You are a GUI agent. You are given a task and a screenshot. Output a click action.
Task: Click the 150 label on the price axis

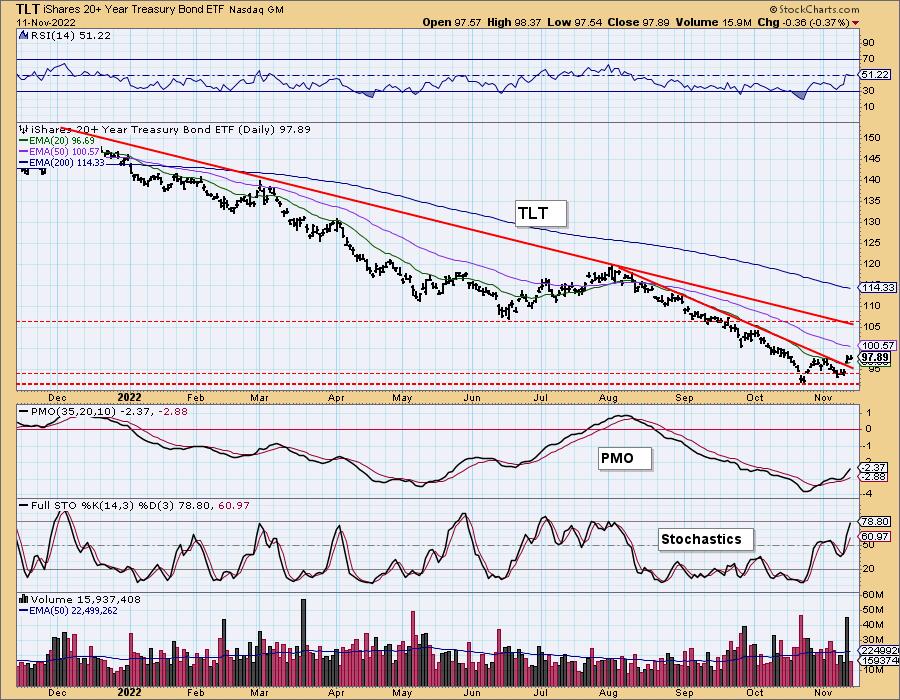[871, 137]
